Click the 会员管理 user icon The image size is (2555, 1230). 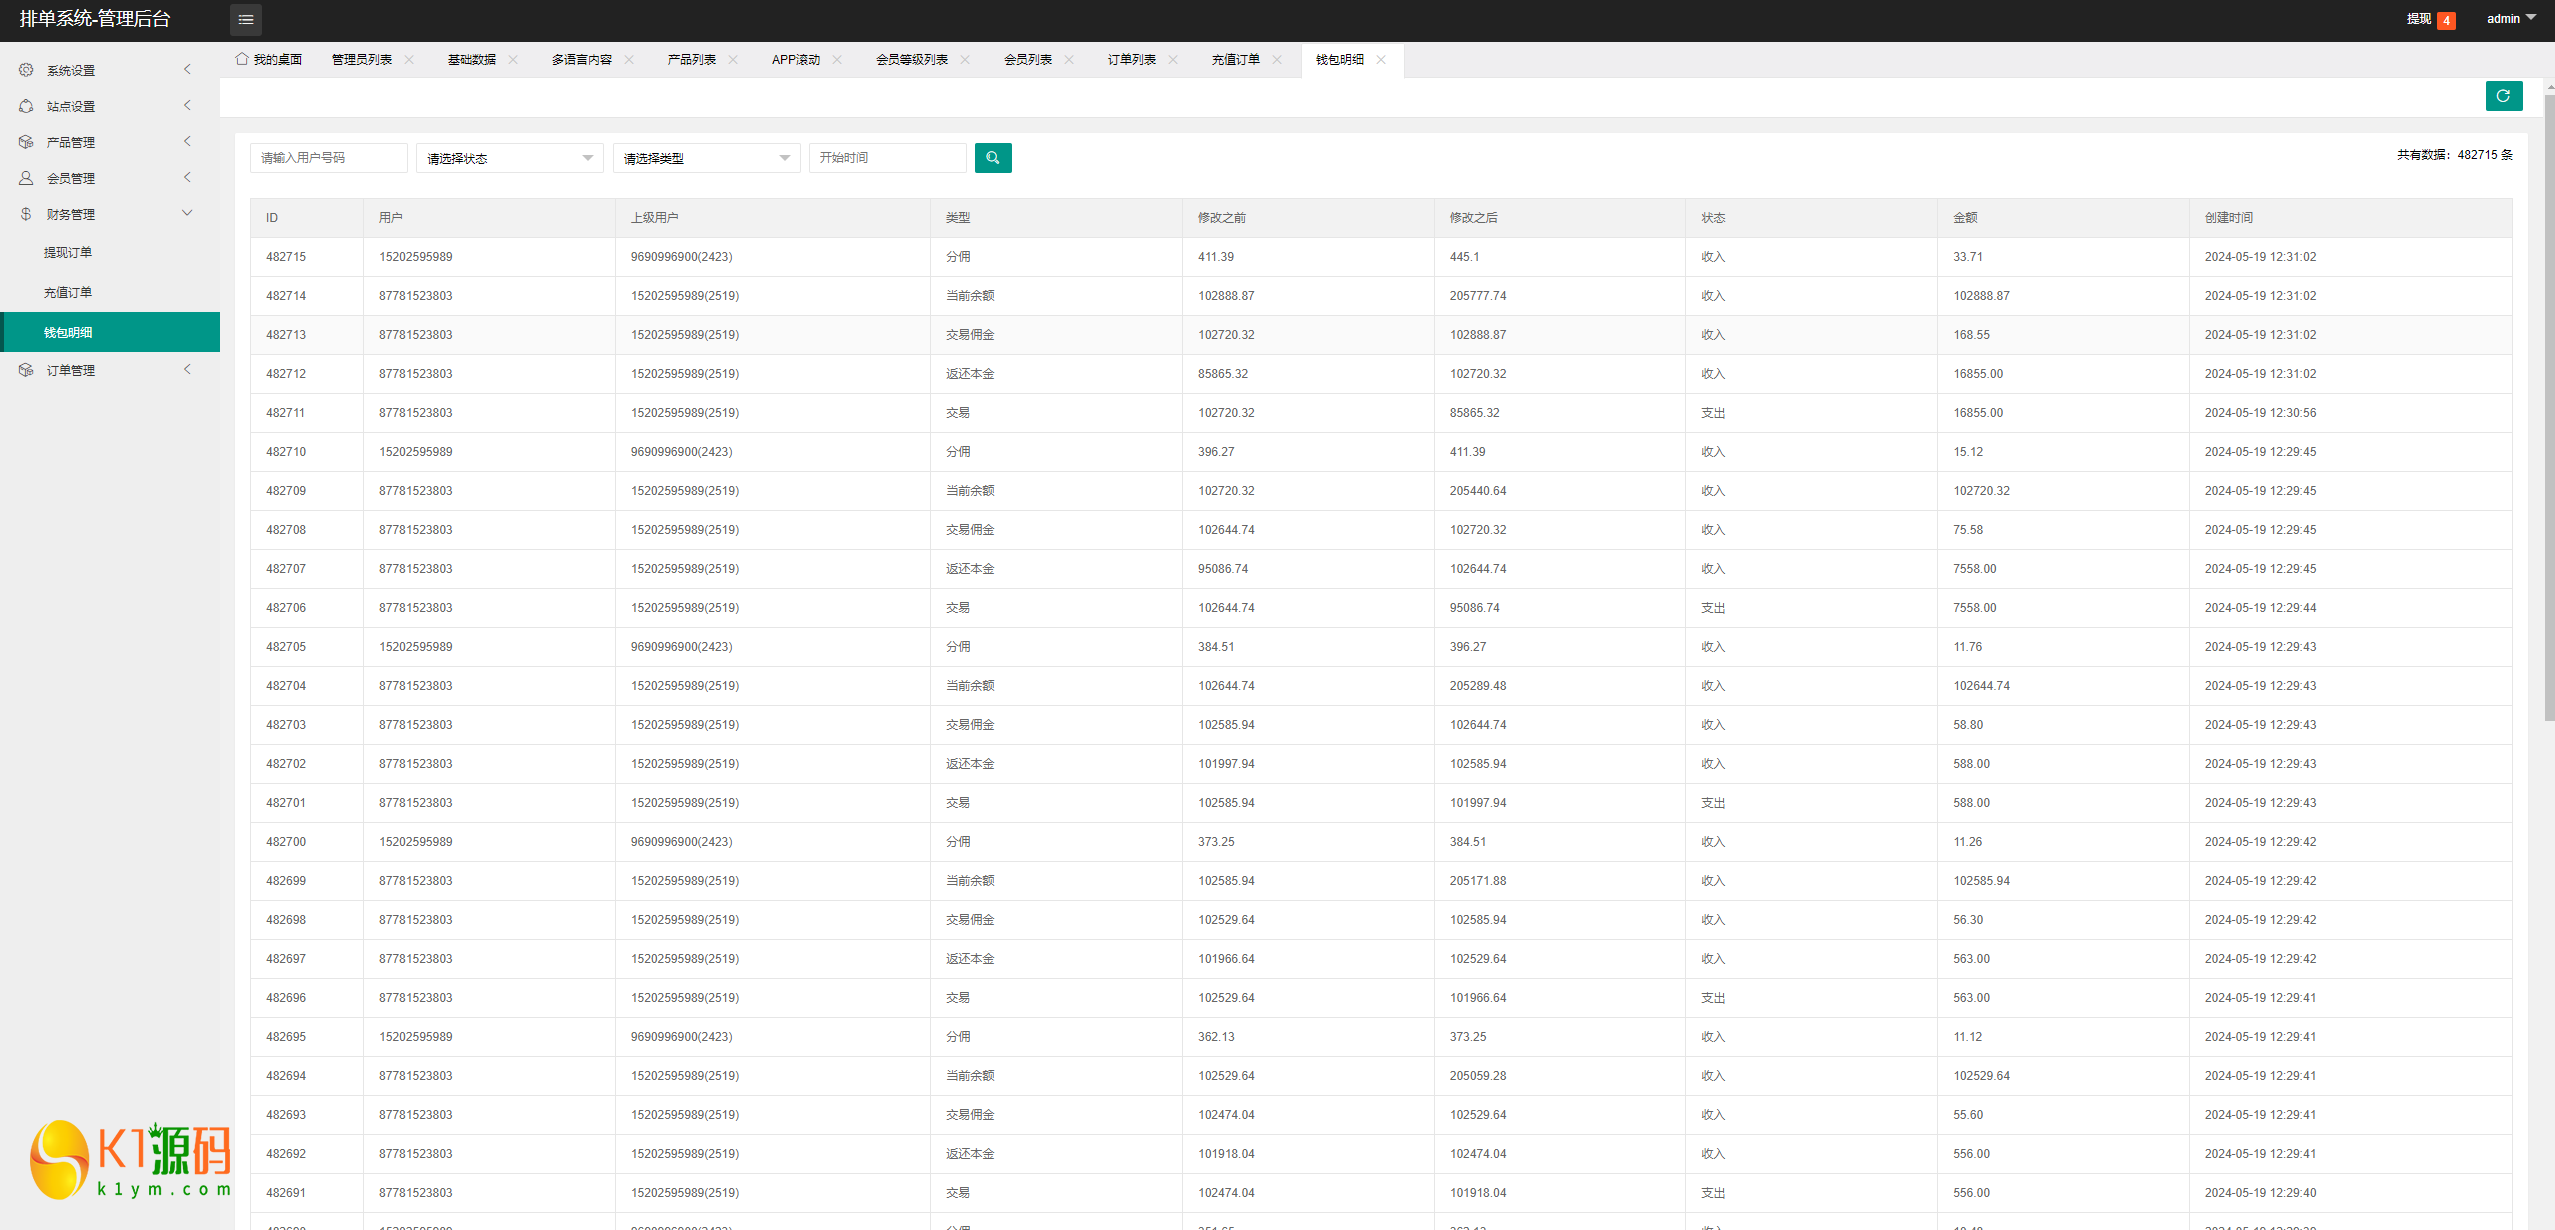tap(26, 178)
